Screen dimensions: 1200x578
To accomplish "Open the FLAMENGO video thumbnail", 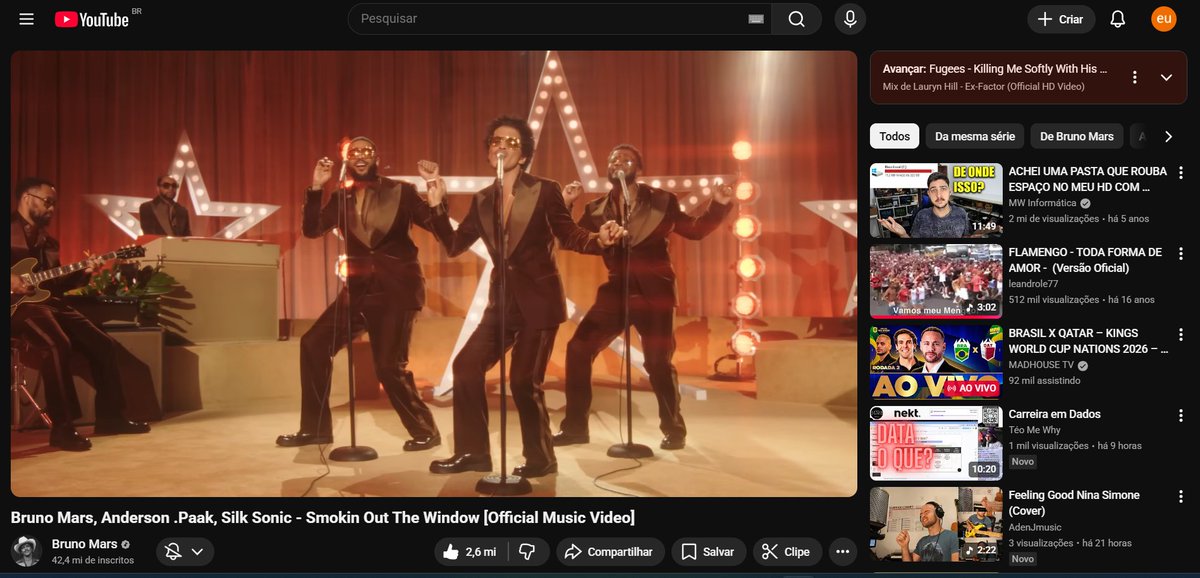I will coord(936,281).
